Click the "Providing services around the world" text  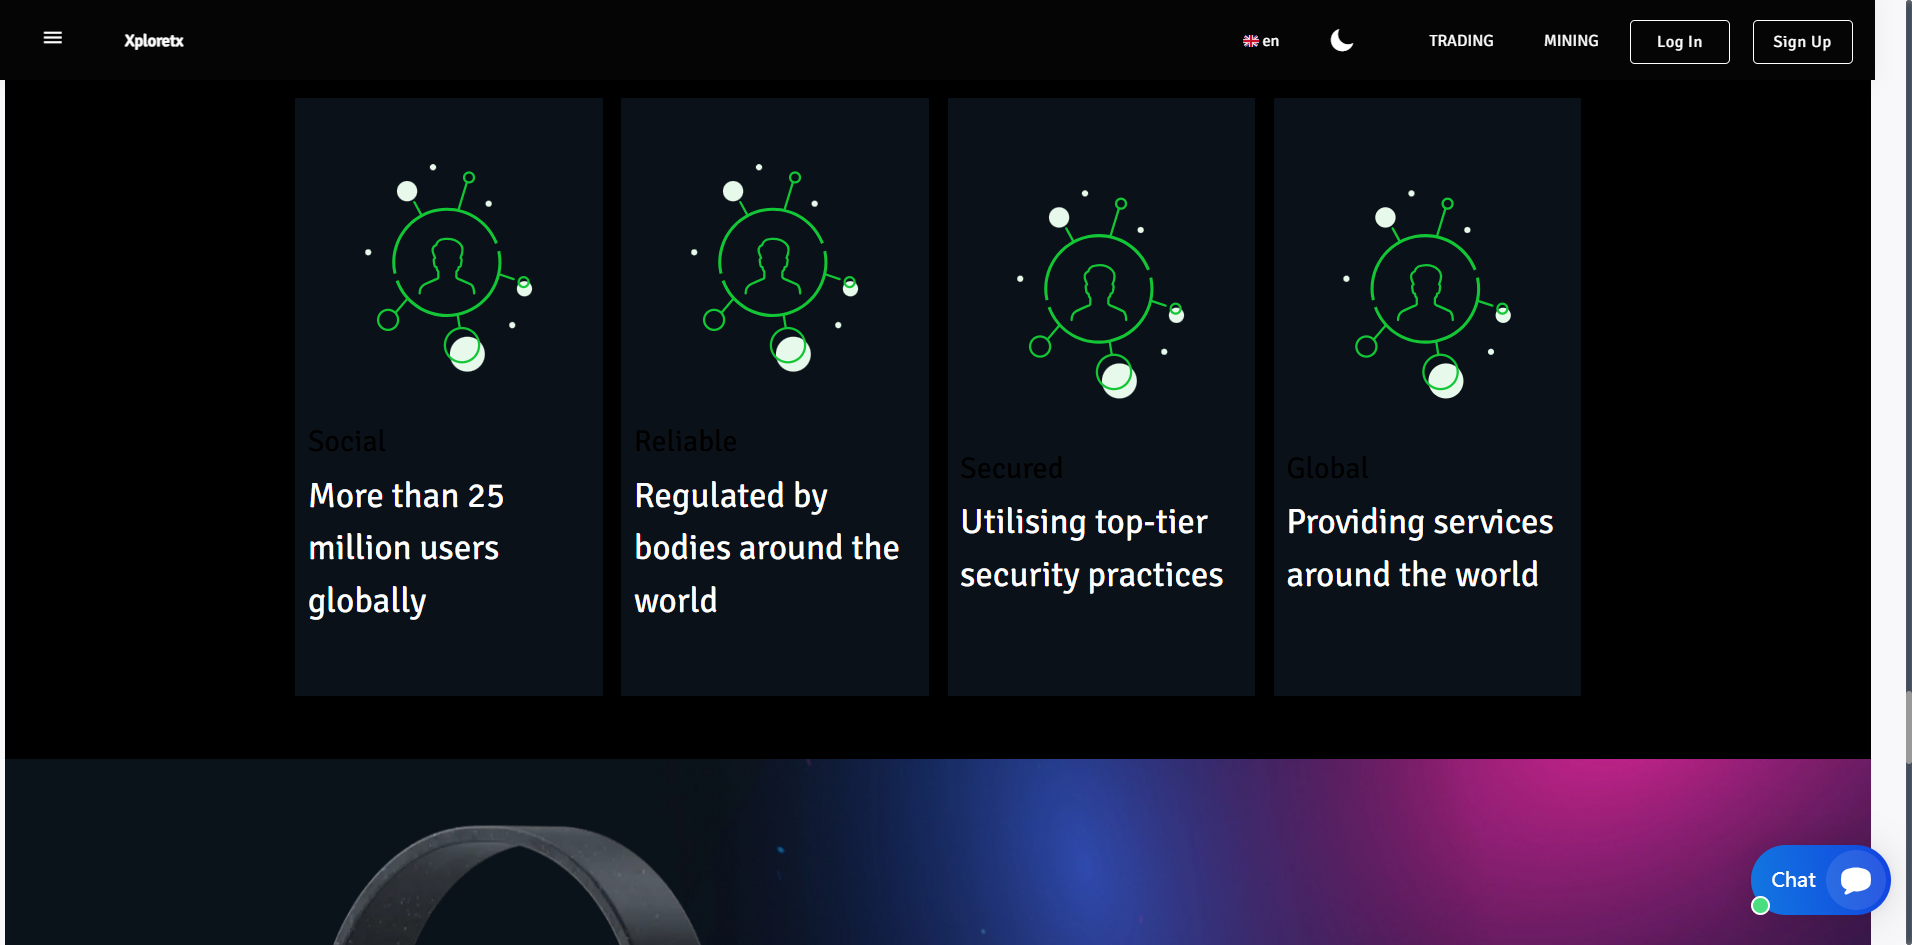(x=1419, y=548)
